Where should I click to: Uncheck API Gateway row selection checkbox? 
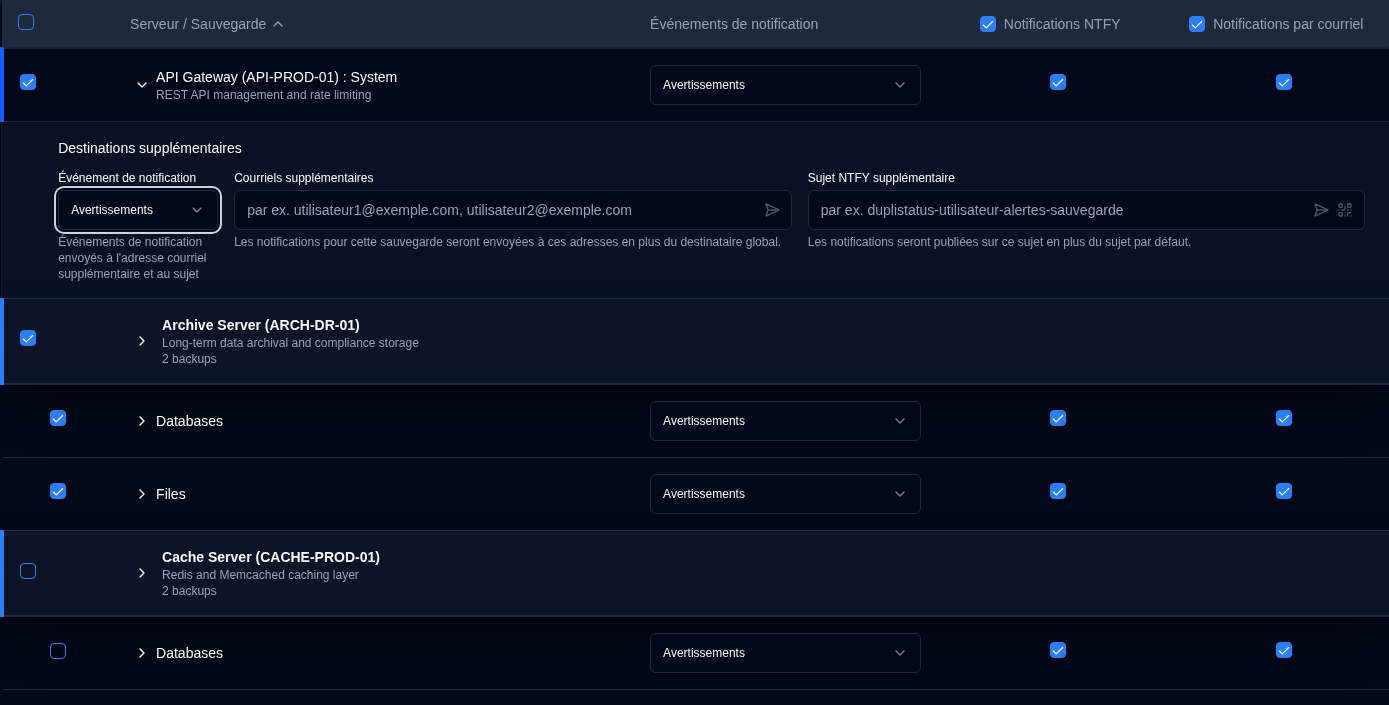click(28, 82)
